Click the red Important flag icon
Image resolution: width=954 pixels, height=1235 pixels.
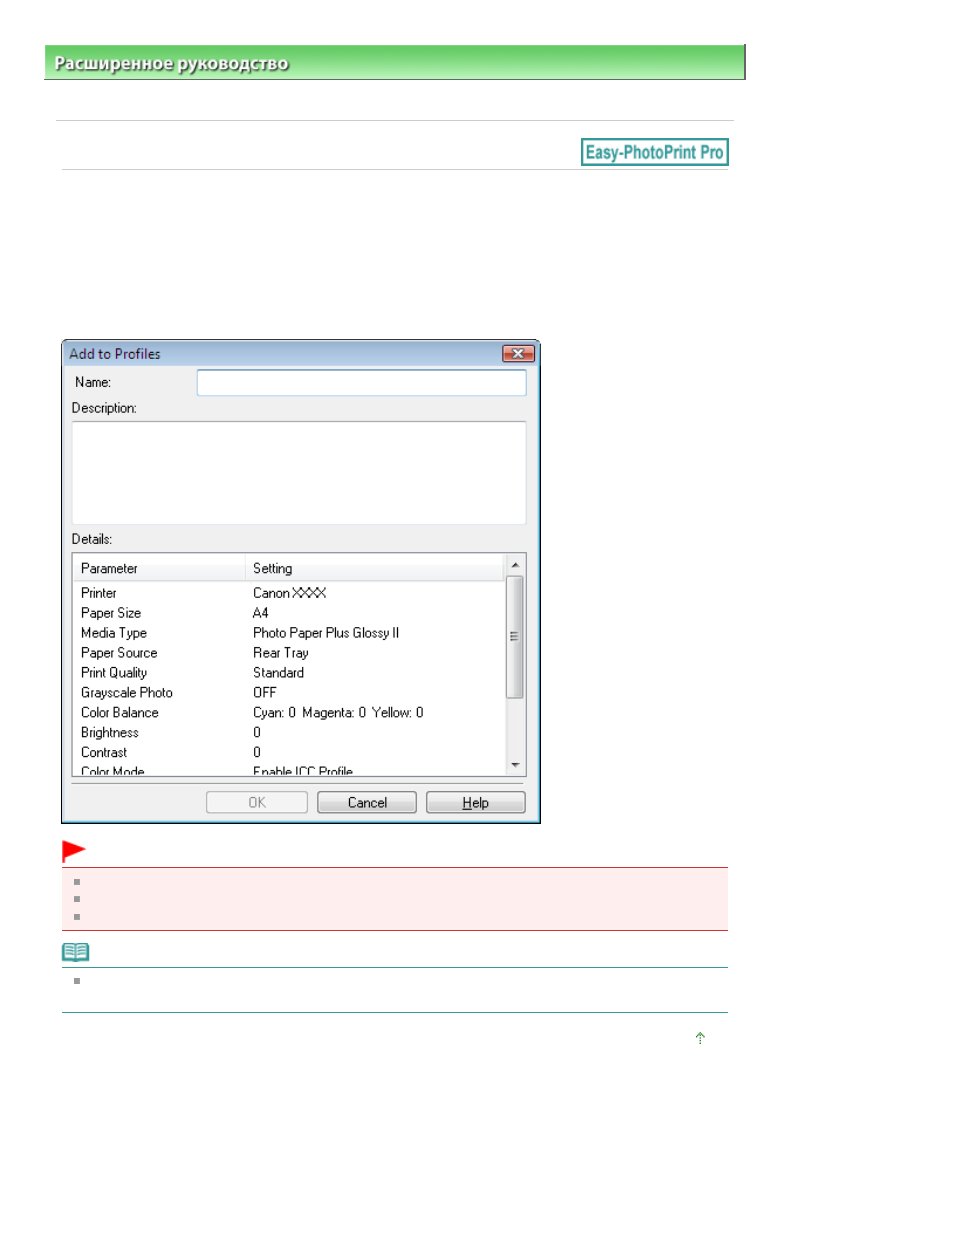(74, 851)
